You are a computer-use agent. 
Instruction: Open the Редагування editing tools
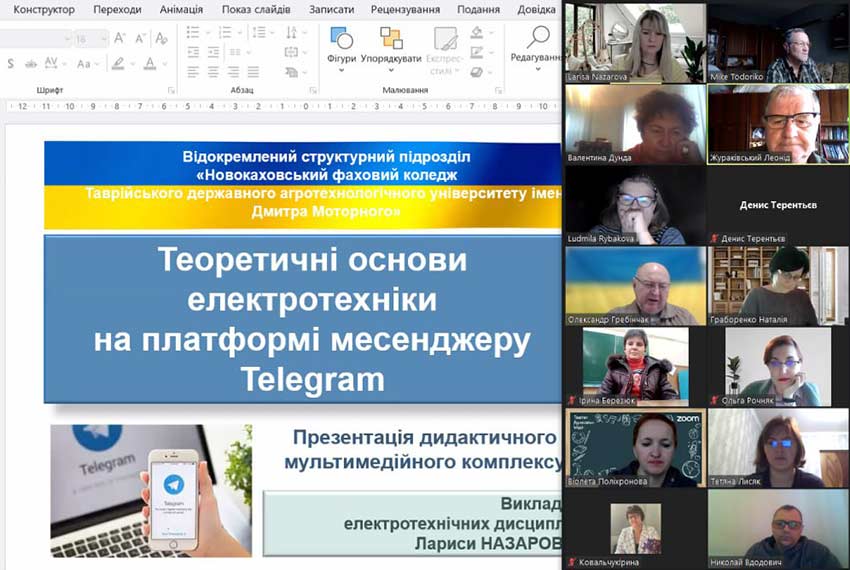click(538, 45)
